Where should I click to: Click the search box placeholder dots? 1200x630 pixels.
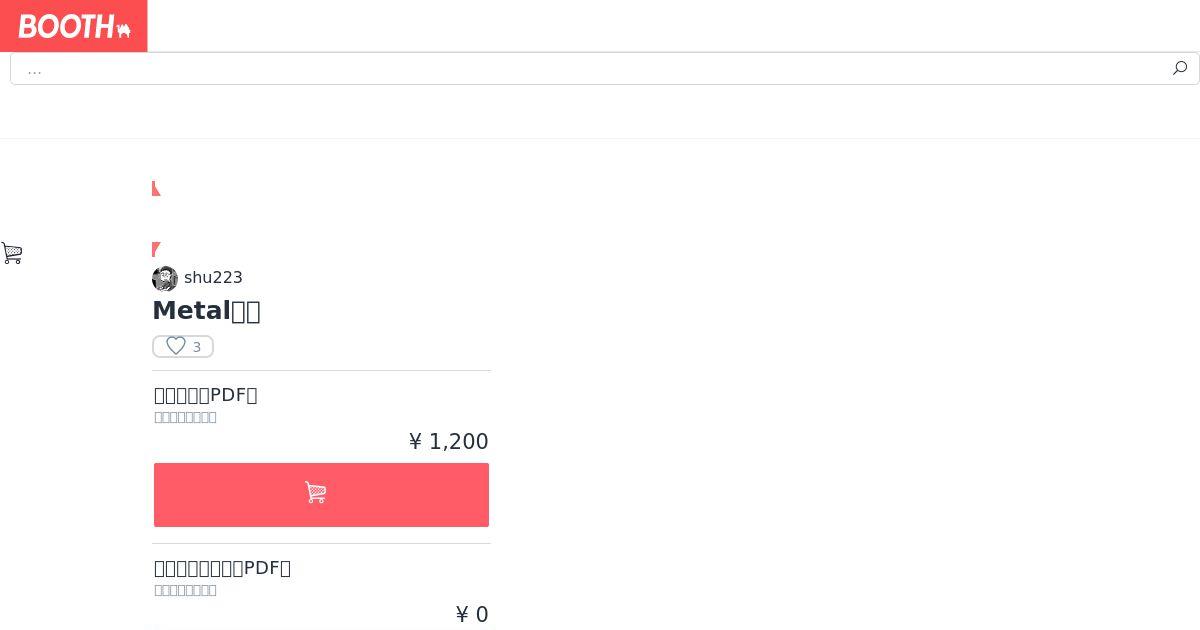click(34, 69)
